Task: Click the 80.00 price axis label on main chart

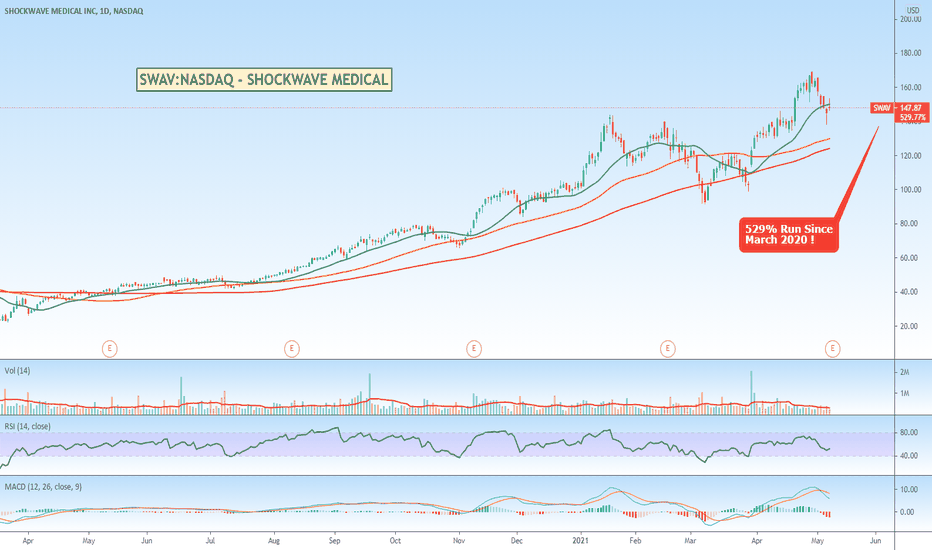Action: coord(909,224)
